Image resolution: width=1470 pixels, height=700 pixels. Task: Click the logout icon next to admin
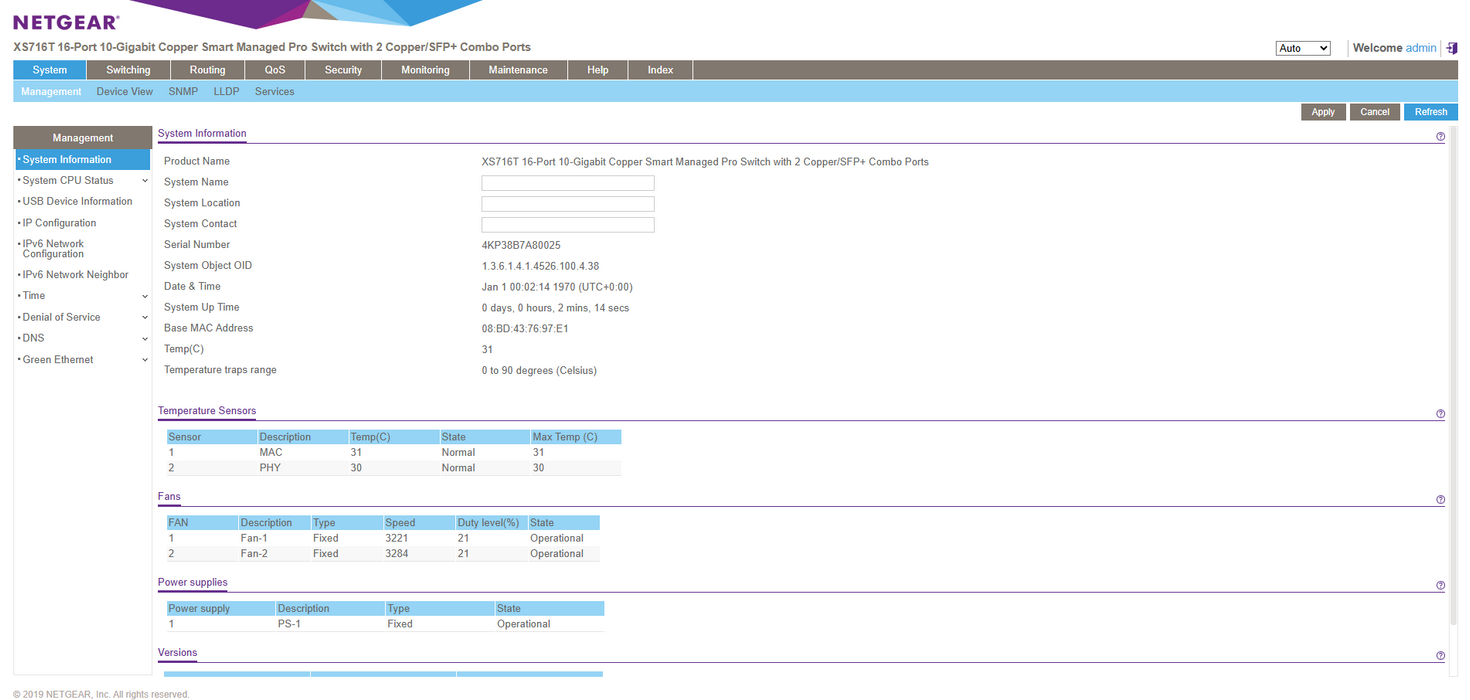tap(1451, 48)
